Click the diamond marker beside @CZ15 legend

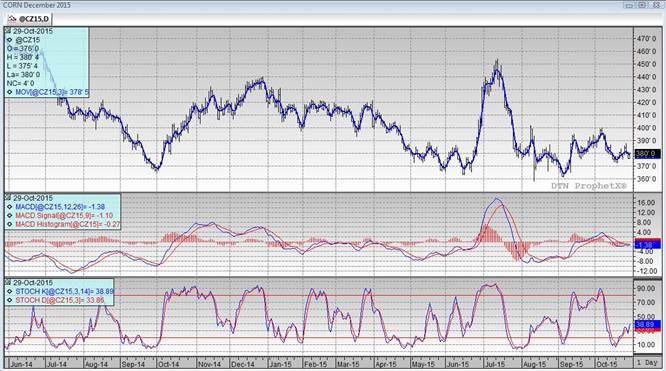(9, 40)
